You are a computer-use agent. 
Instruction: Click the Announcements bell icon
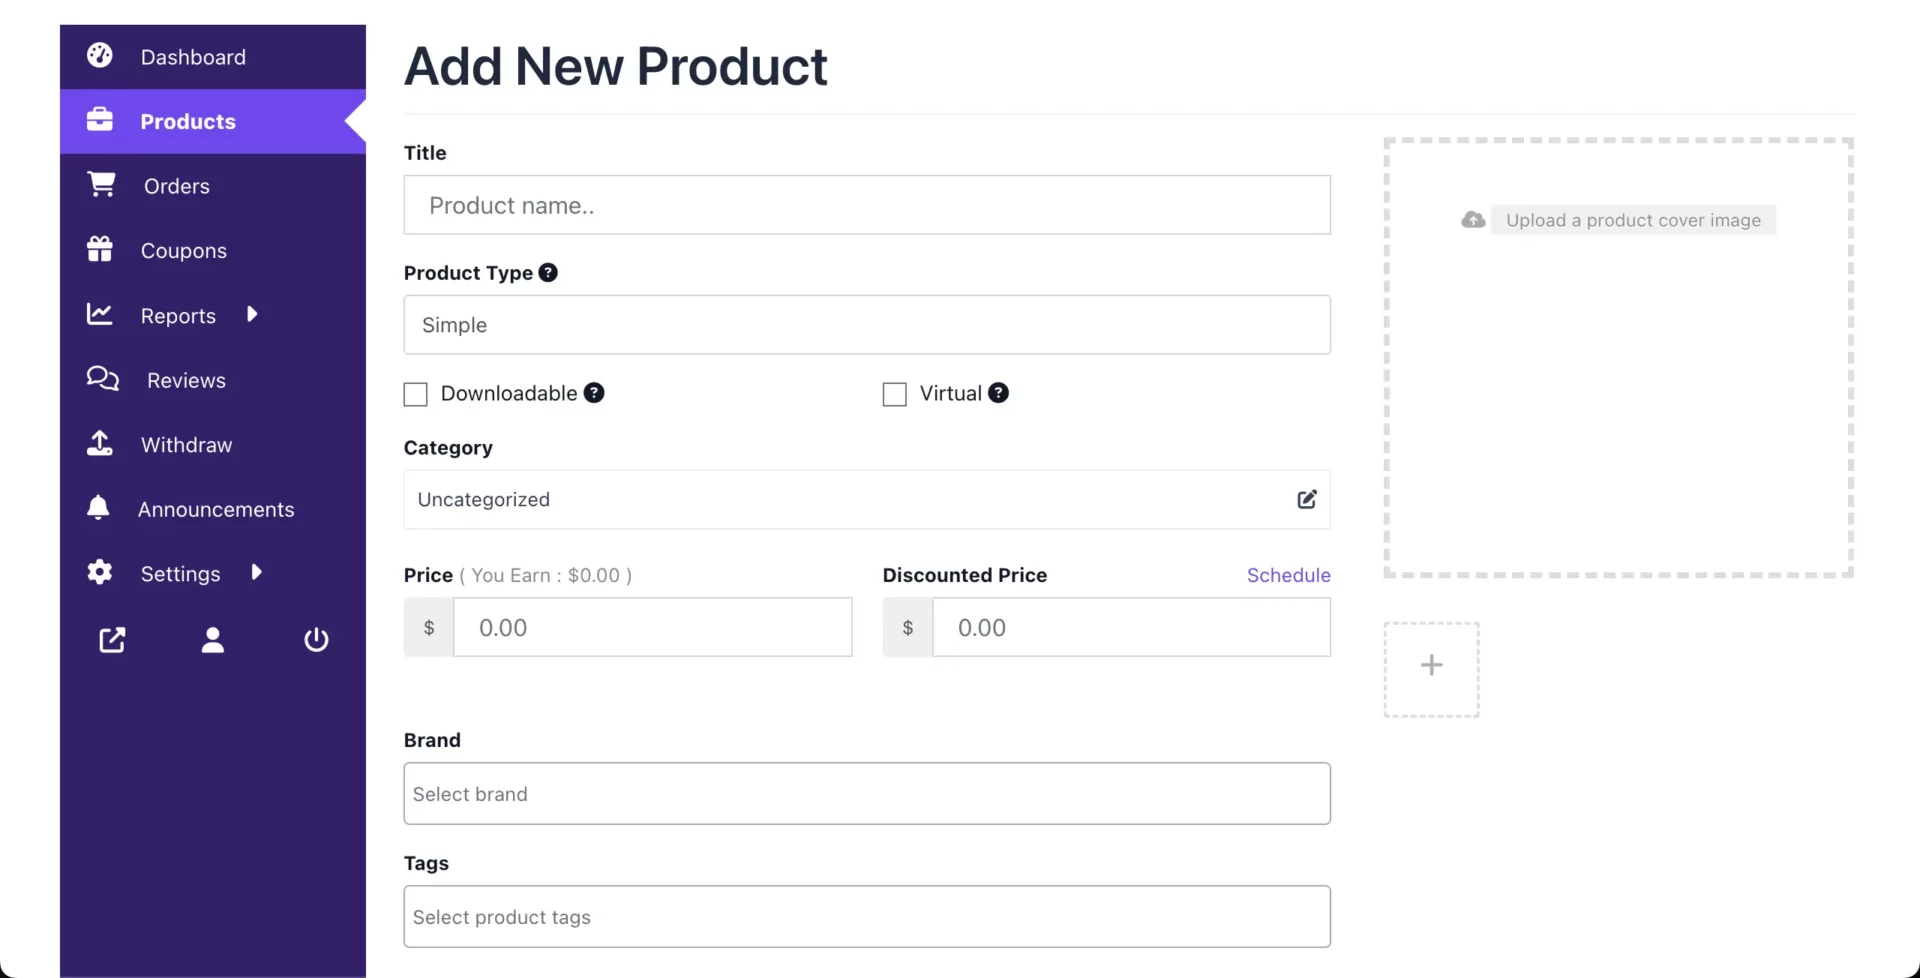pyautogui.click(x=98, y=507)
